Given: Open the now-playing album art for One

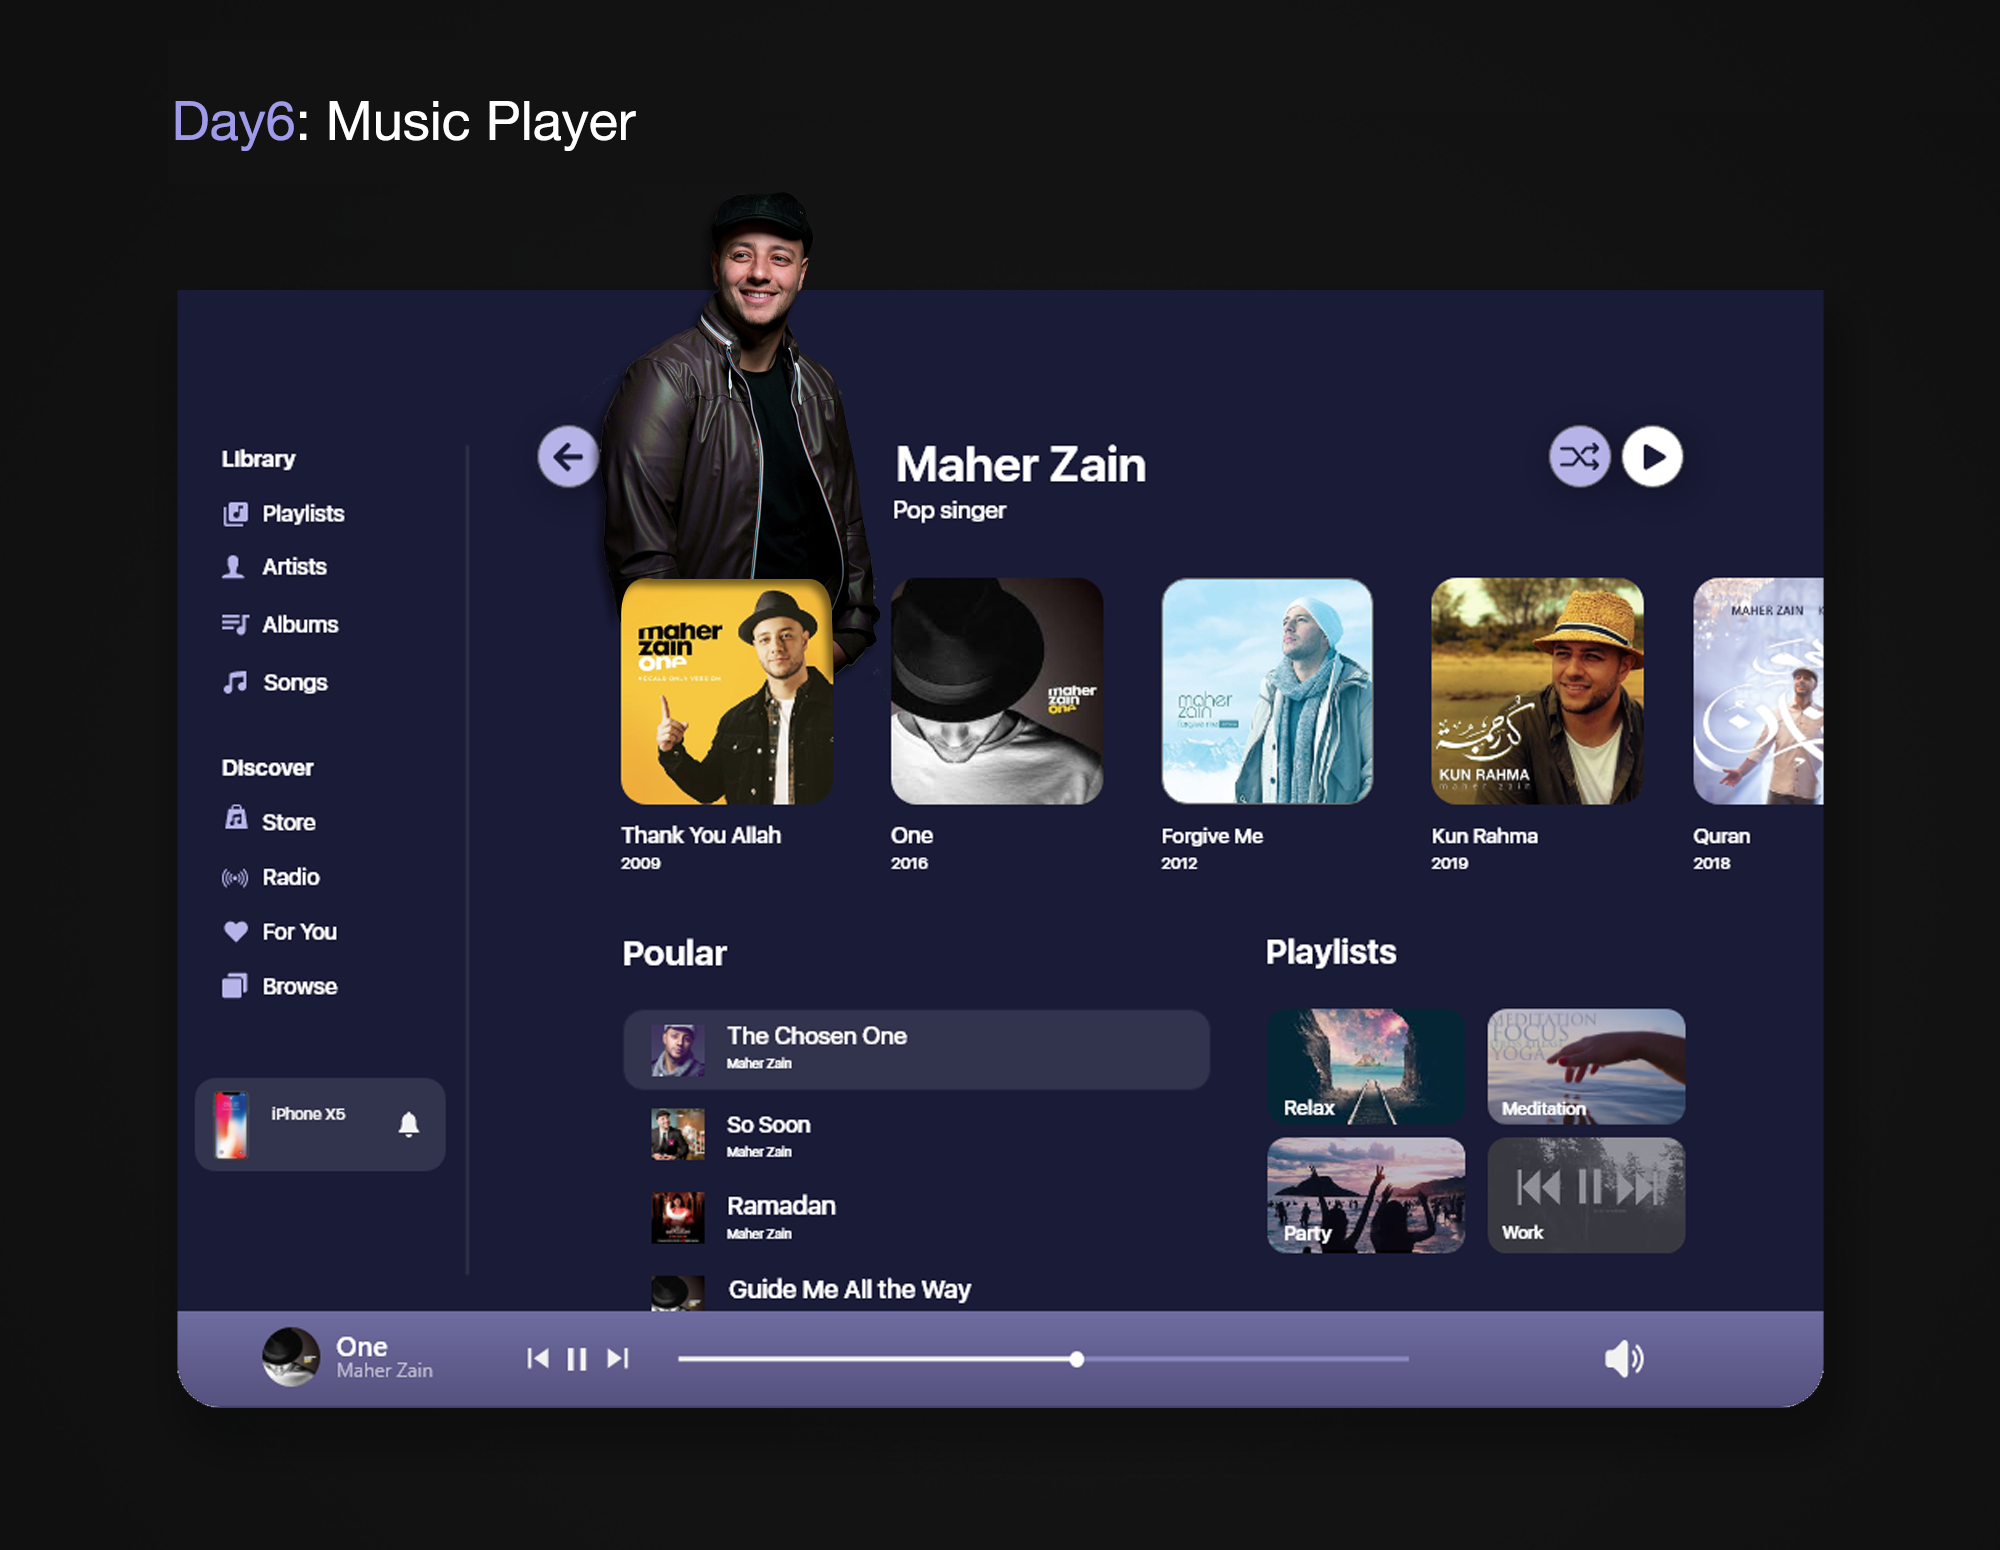Looking at the screenshot, I should 291,1357.
